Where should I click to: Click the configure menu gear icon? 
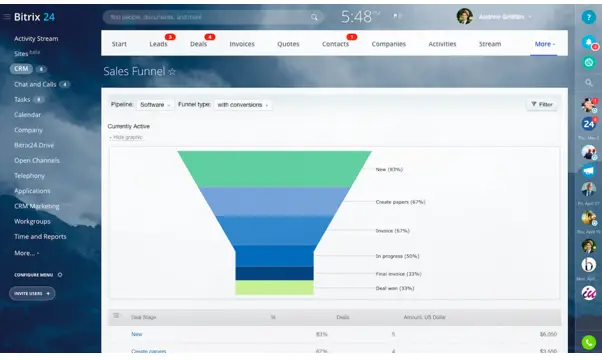point(60,275)
